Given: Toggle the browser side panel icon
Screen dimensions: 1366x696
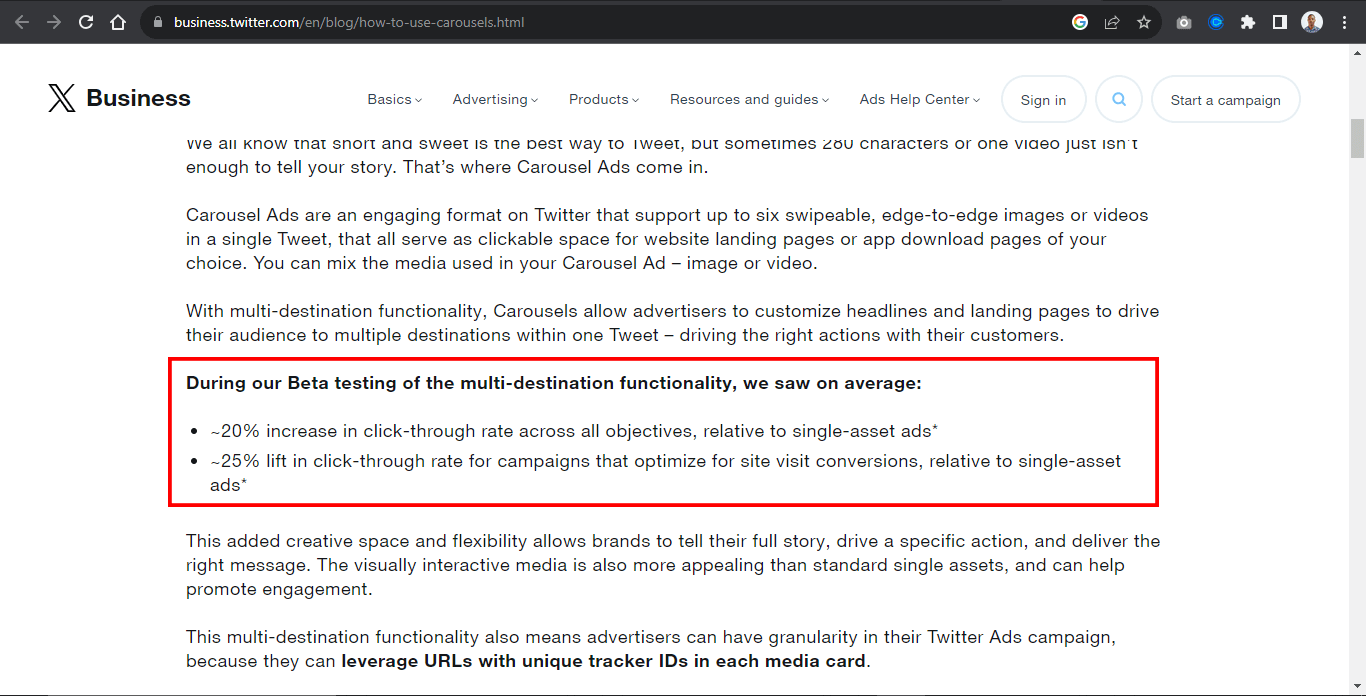Looking at the screenshot, I should coord(1280,22).
